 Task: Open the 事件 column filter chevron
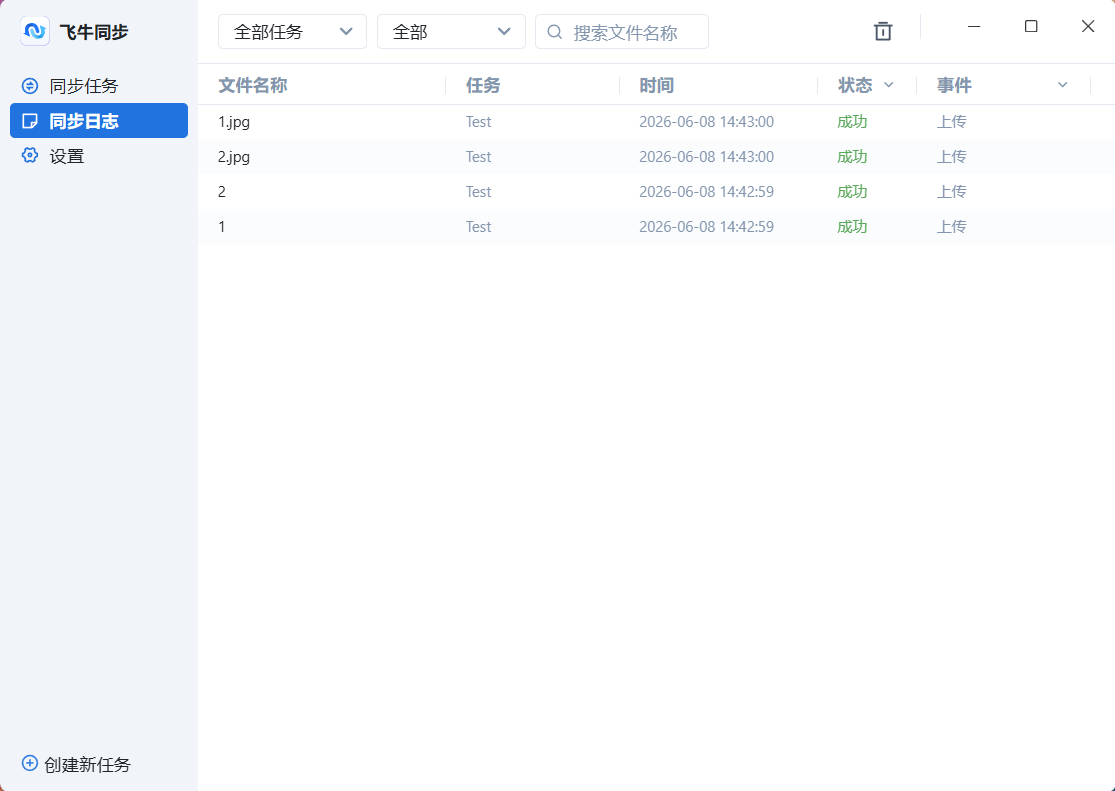click(1062, 85)
